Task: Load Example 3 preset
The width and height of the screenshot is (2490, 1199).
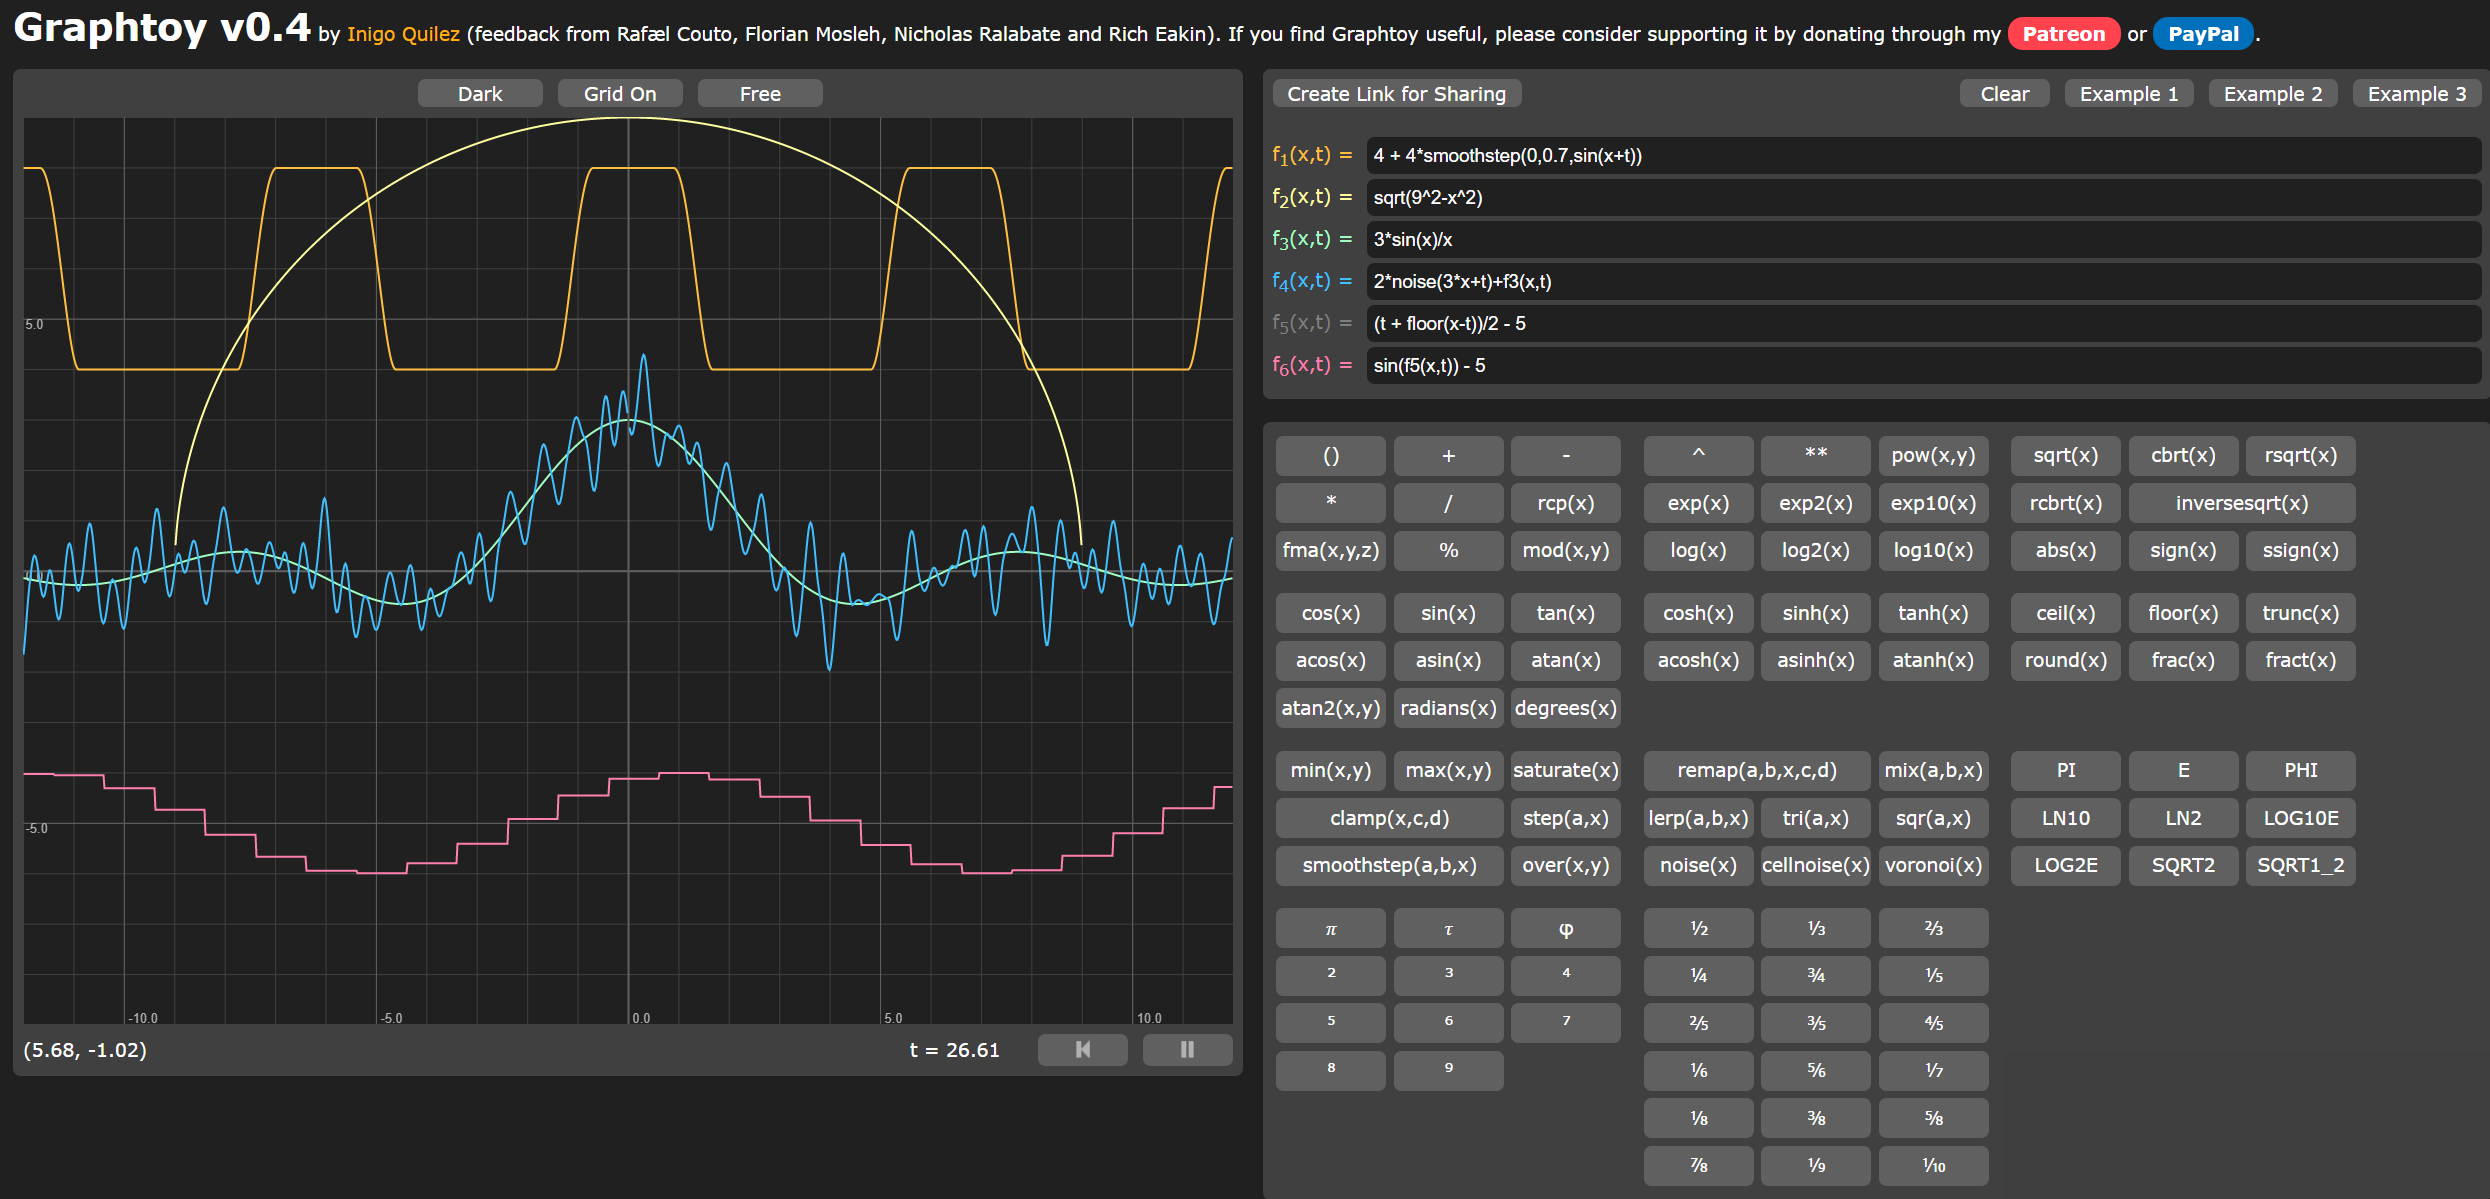Action: click(x=2416, y=94)
